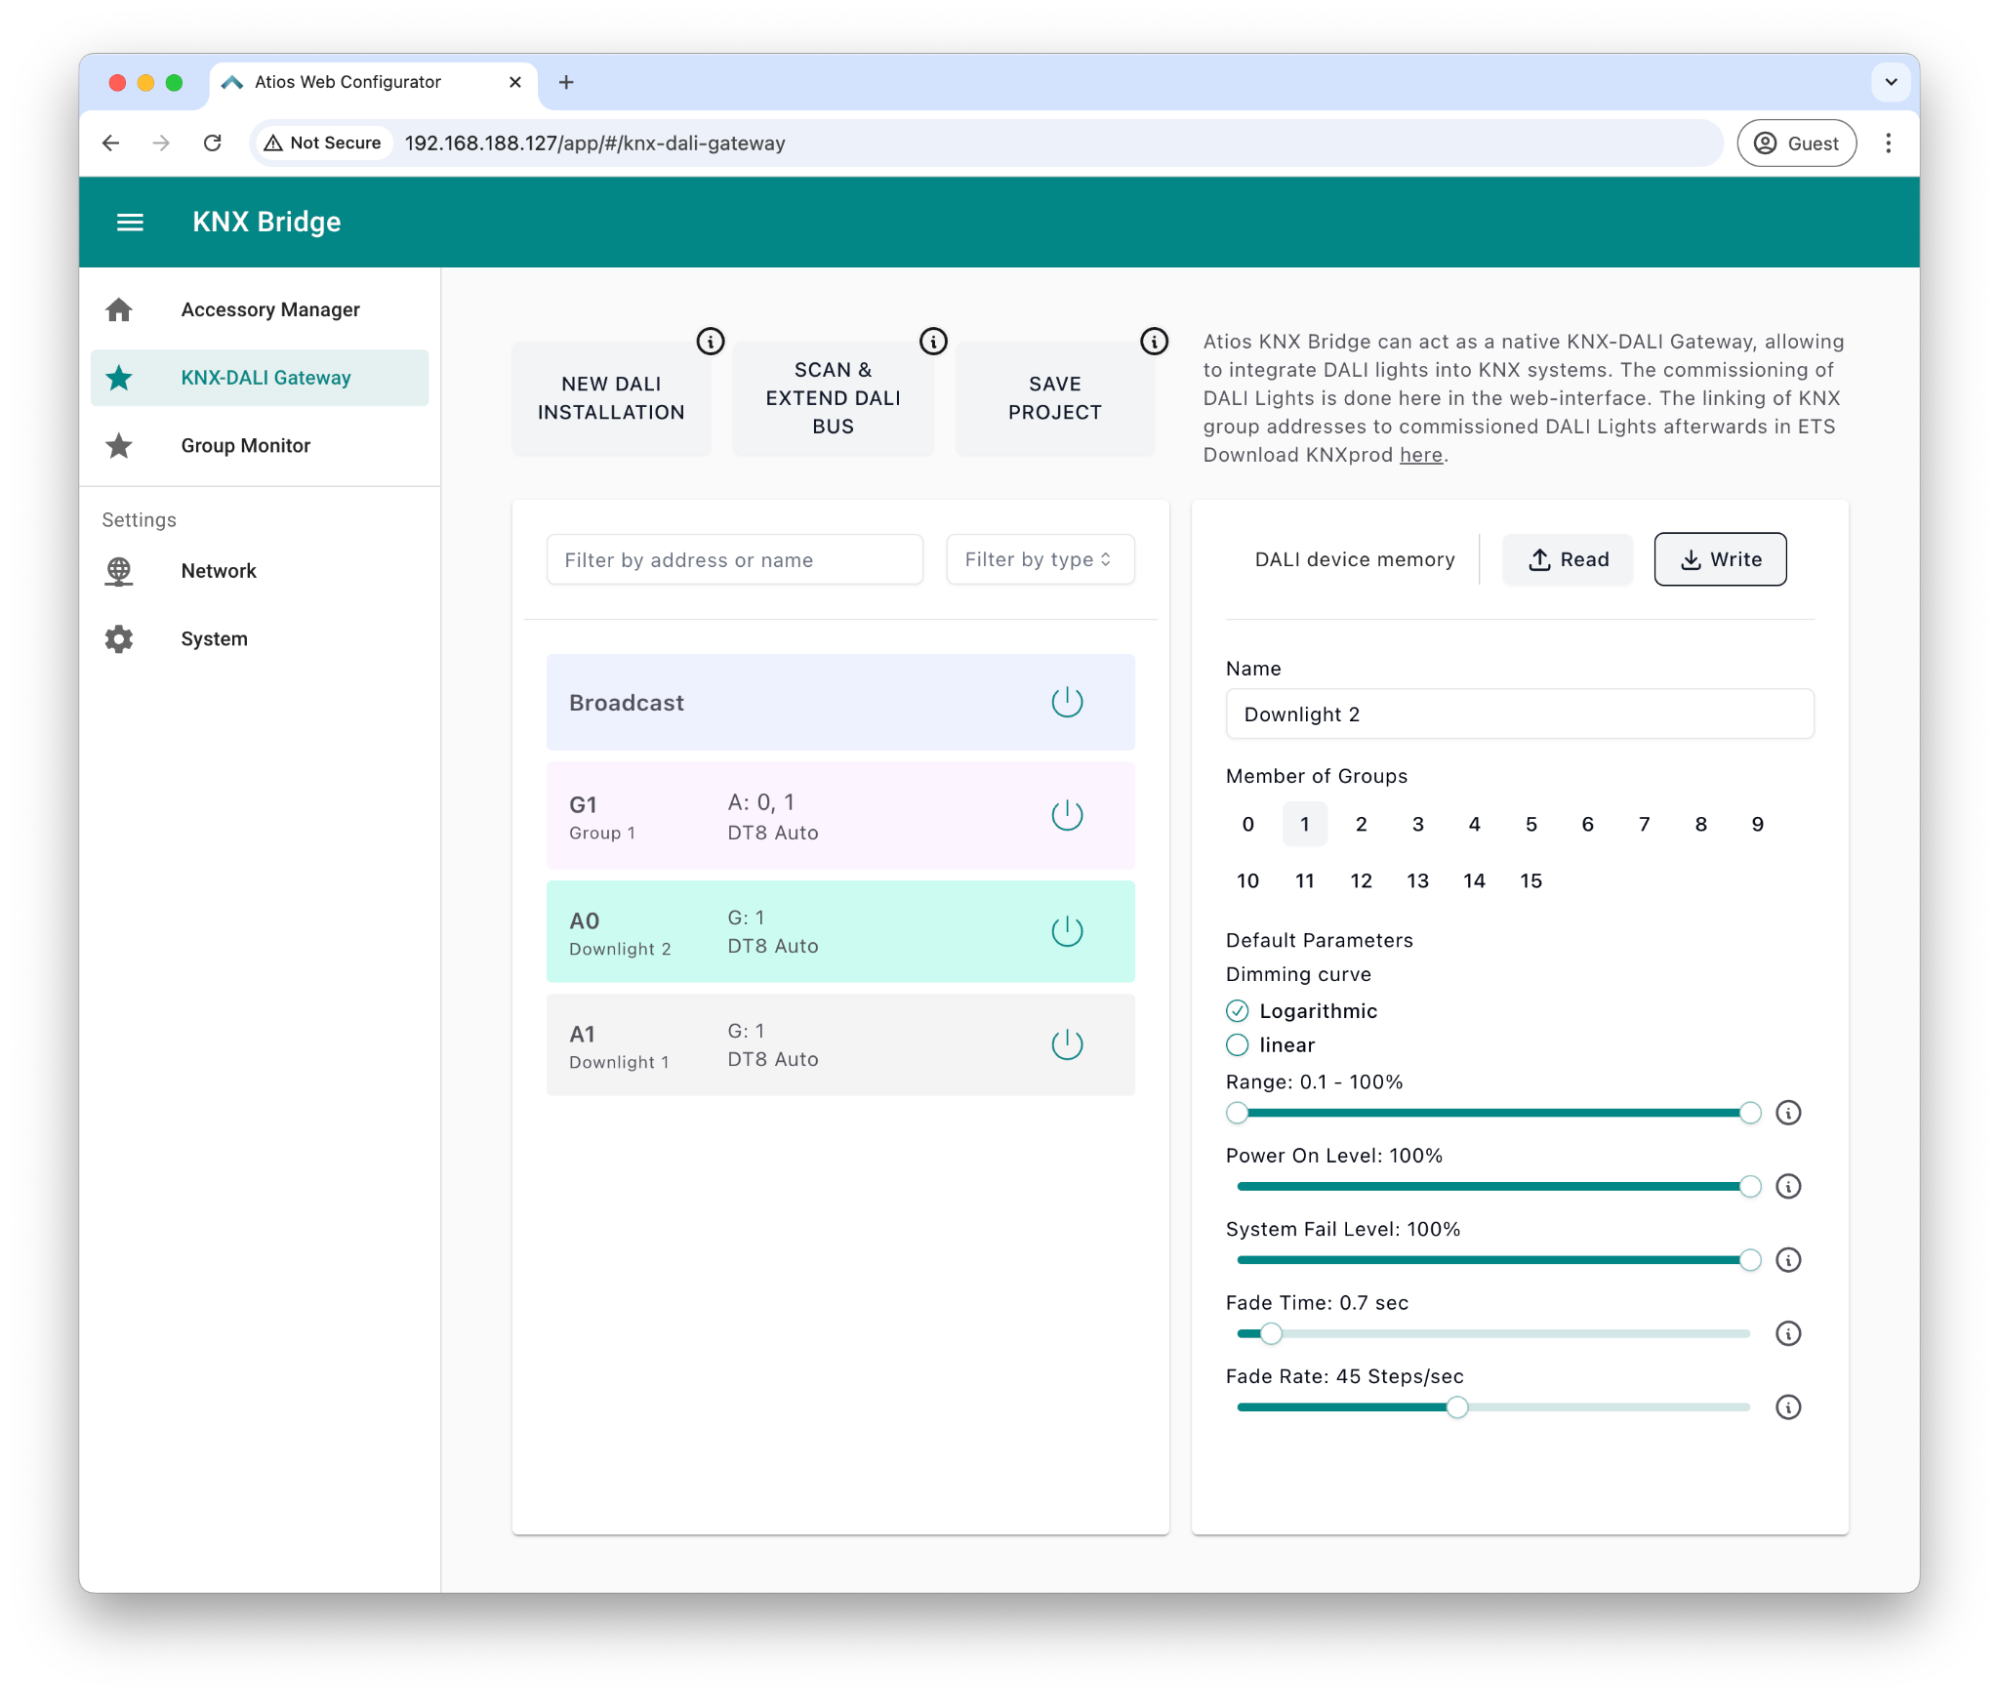Screen dimensions: 1999x1698
Task: Close the Atios Web Configurator tab
Action: tap(515, 82)
